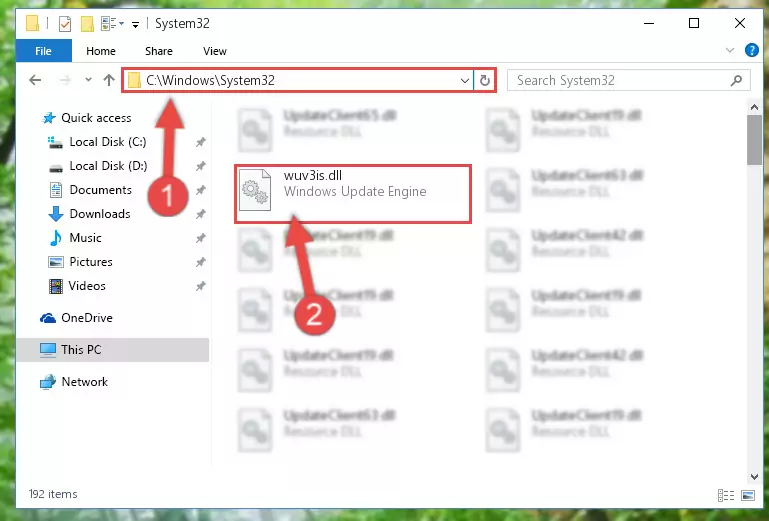
Task: Click the pin icon beside Videos
Action: tap(201, 286)
